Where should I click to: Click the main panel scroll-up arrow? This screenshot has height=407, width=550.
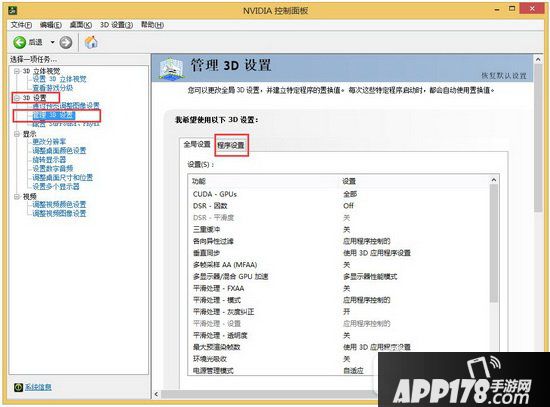(538, 60)
